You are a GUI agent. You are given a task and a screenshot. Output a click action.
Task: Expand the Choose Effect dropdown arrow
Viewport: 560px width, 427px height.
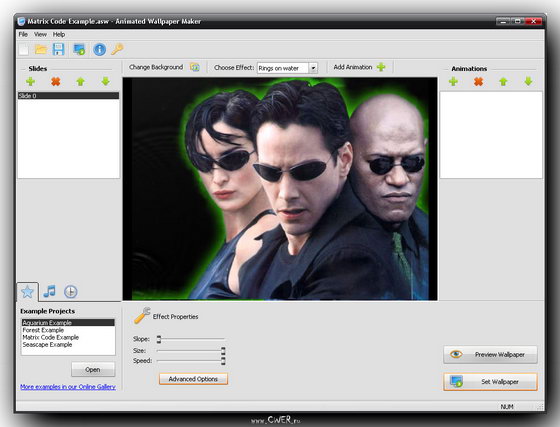coord(313,68)
